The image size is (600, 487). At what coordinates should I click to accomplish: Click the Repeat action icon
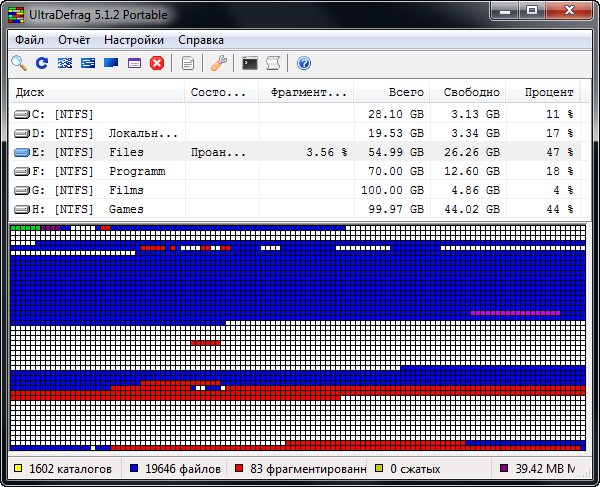click(x=42, y=63)
